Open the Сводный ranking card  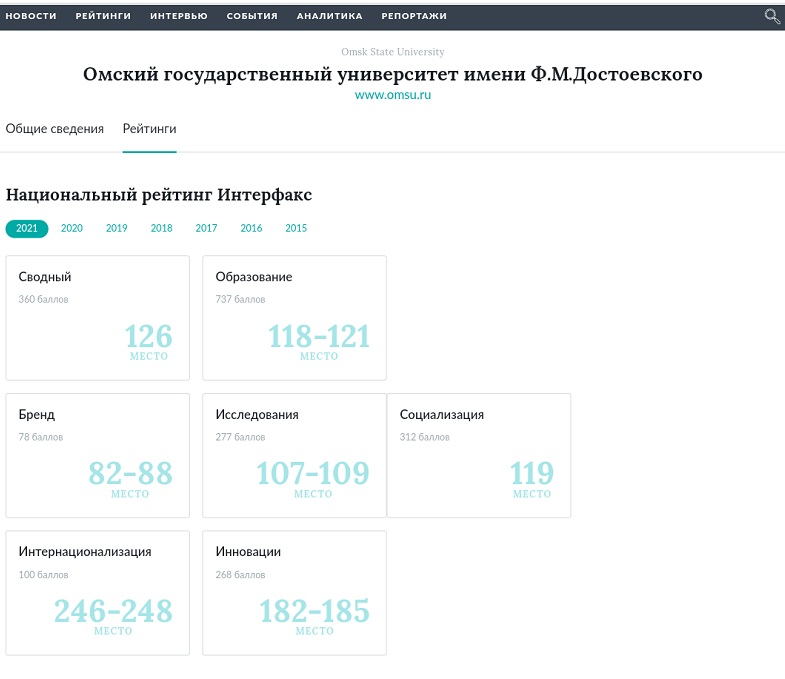pos(97,318)
